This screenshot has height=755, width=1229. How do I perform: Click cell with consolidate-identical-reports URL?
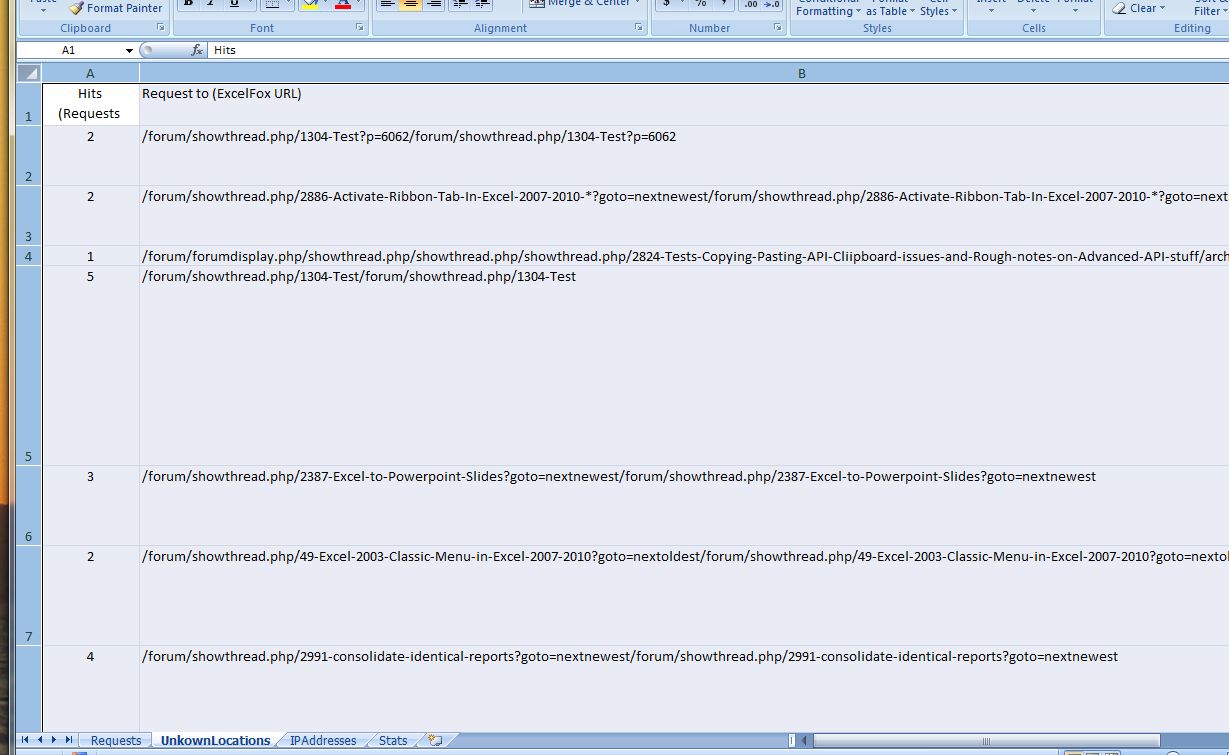(x=684, y=688)
